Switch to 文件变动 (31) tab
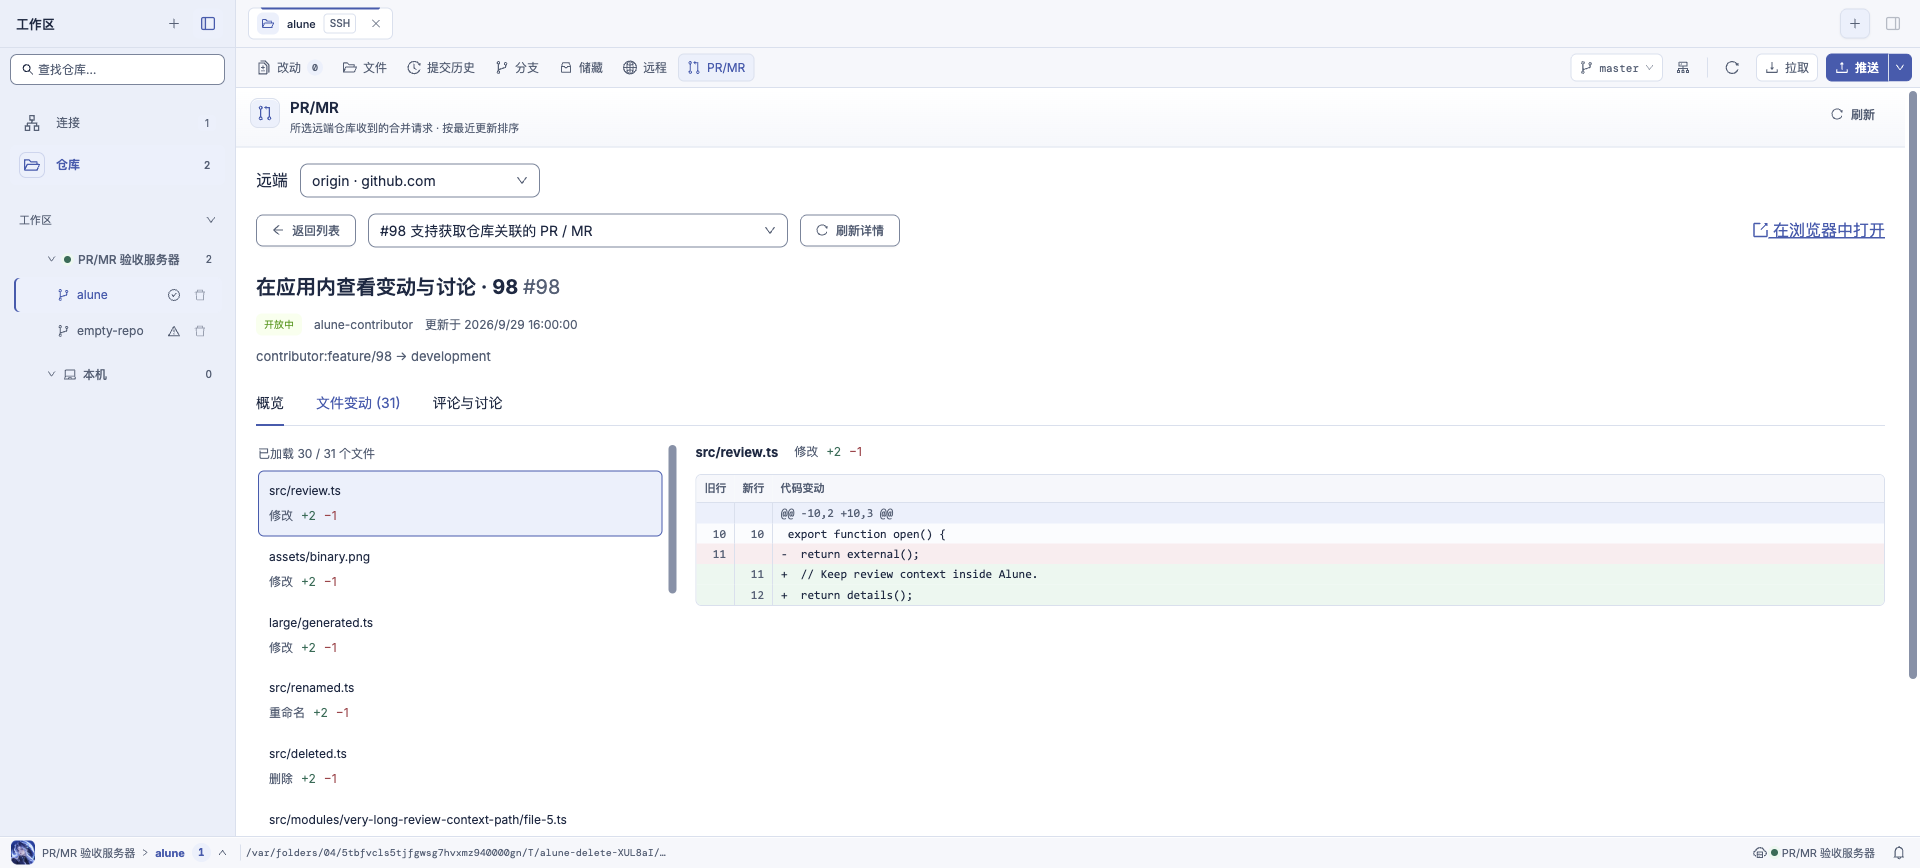This screenshot has height=868, width=1920. coord(358,403)
